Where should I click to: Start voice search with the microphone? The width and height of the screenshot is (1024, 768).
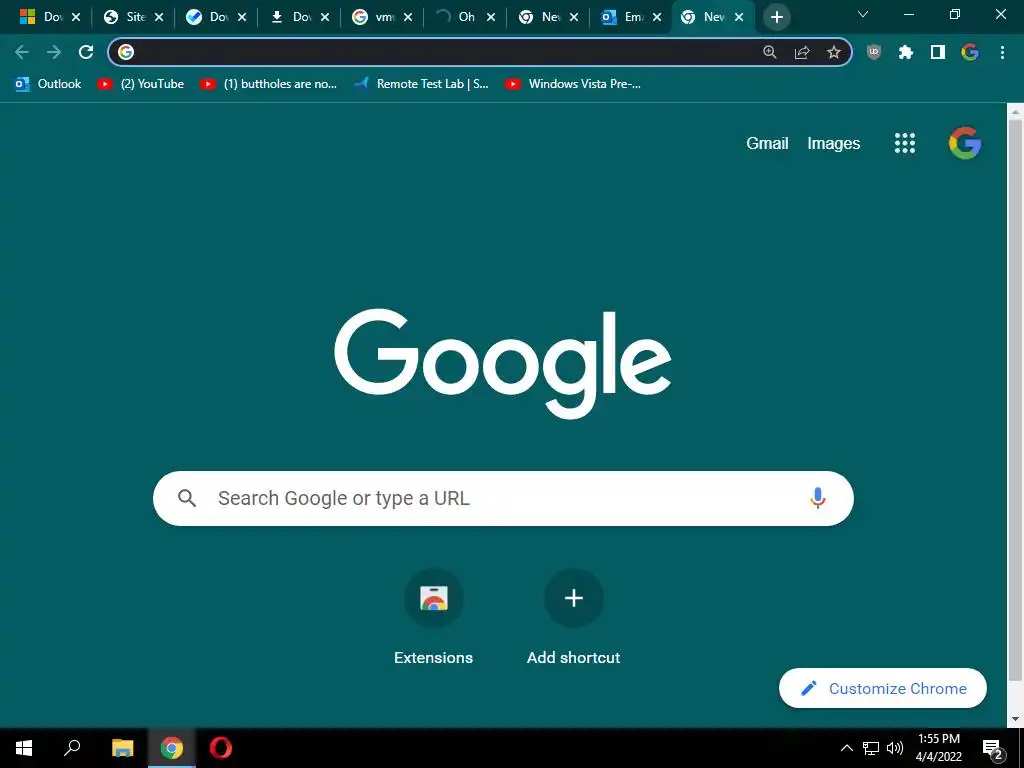point(817,498)
